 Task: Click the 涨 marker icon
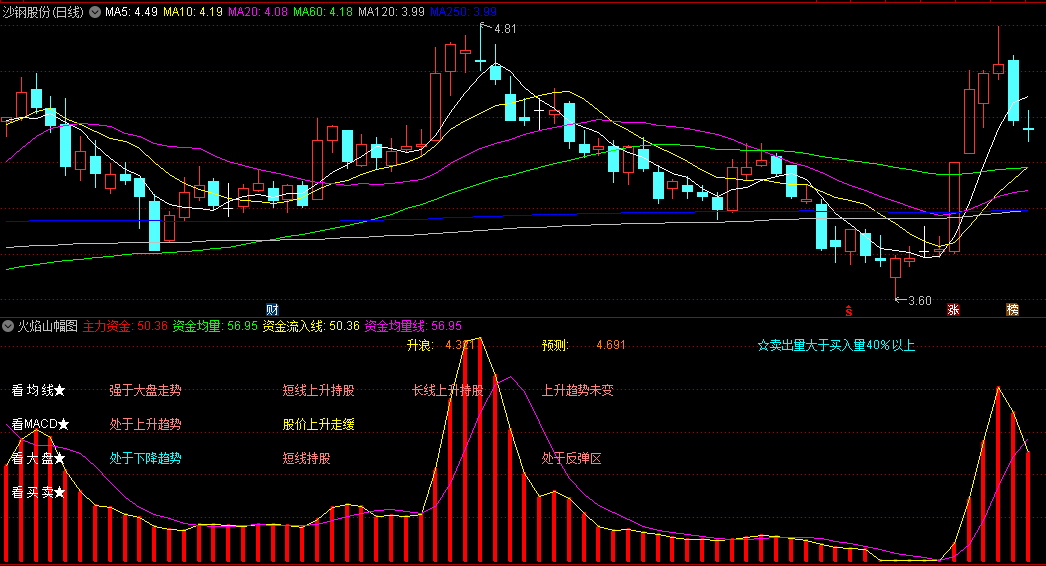pyautogui.click(x=953, y=310)
